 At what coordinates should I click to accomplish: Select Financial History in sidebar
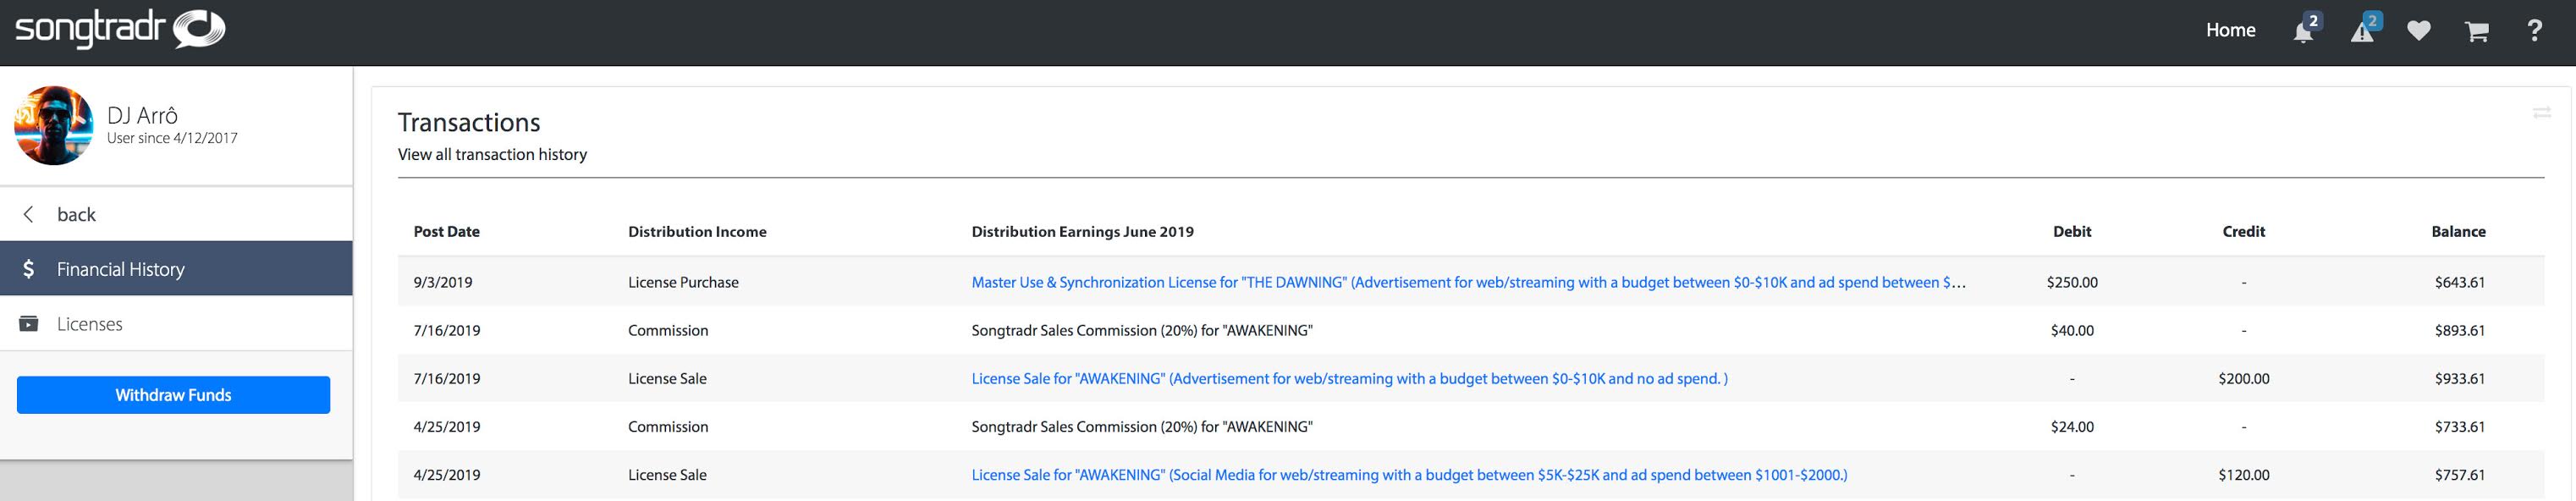[x=176, y=268]
